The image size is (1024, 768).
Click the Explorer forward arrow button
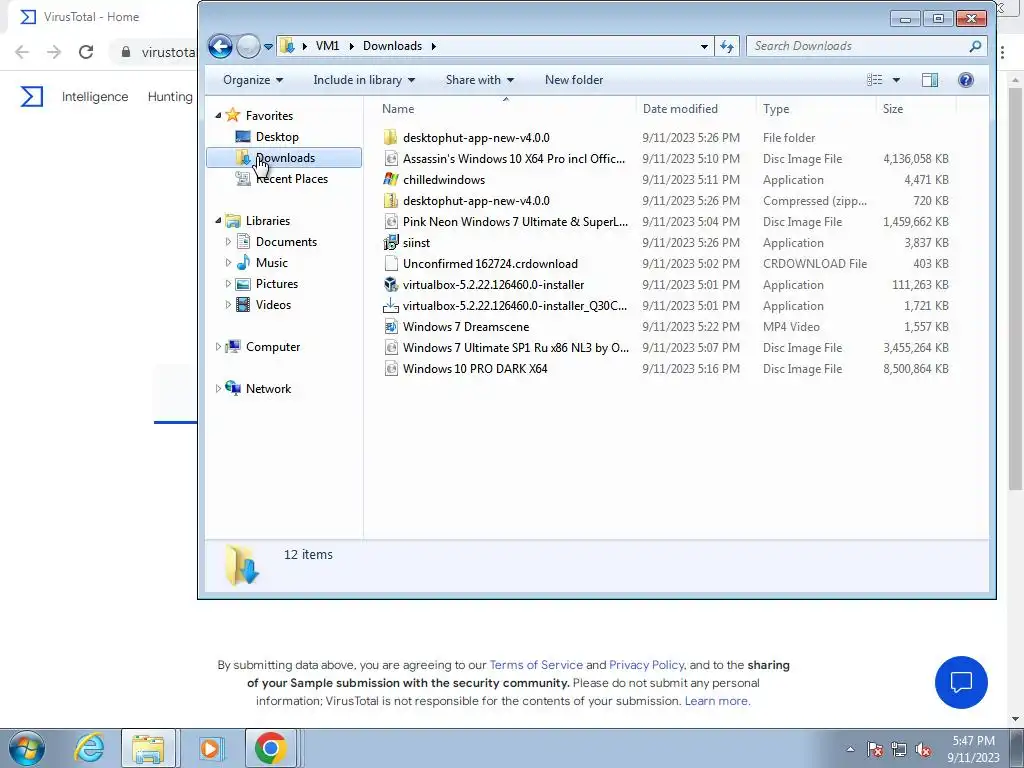(248, 46)
